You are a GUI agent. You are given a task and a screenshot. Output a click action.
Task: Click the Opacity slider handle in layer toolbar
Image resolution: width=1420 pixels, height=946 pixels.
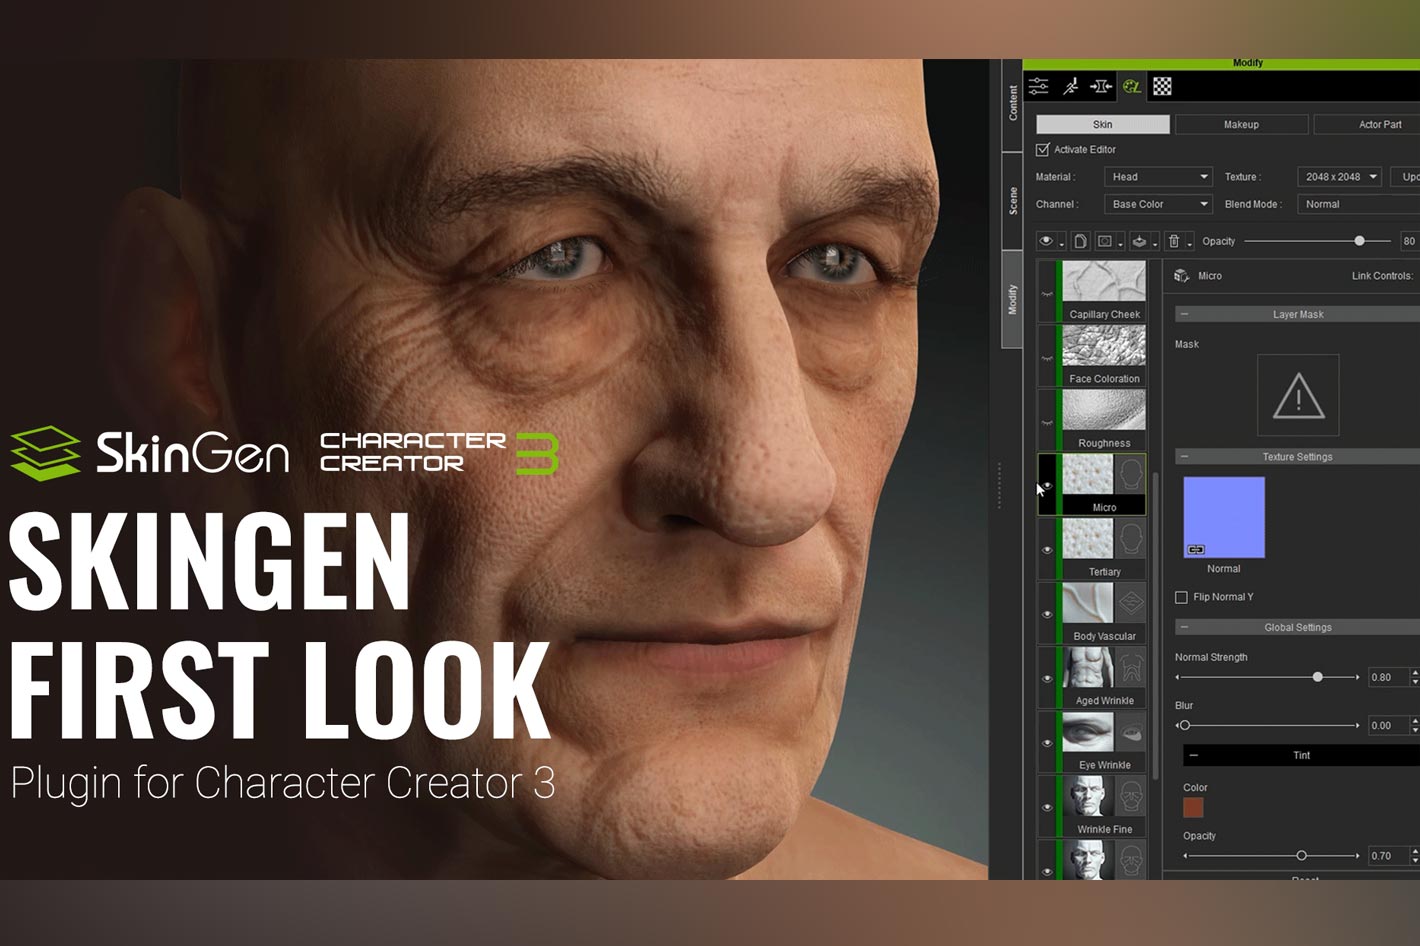tap(1359, 241)
